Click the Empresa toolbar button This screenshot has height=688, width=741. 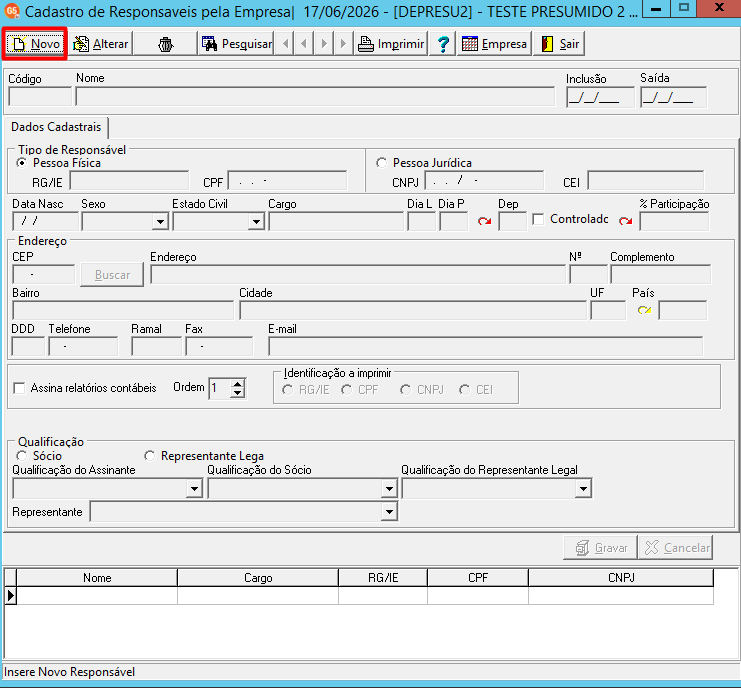[494, 44]
